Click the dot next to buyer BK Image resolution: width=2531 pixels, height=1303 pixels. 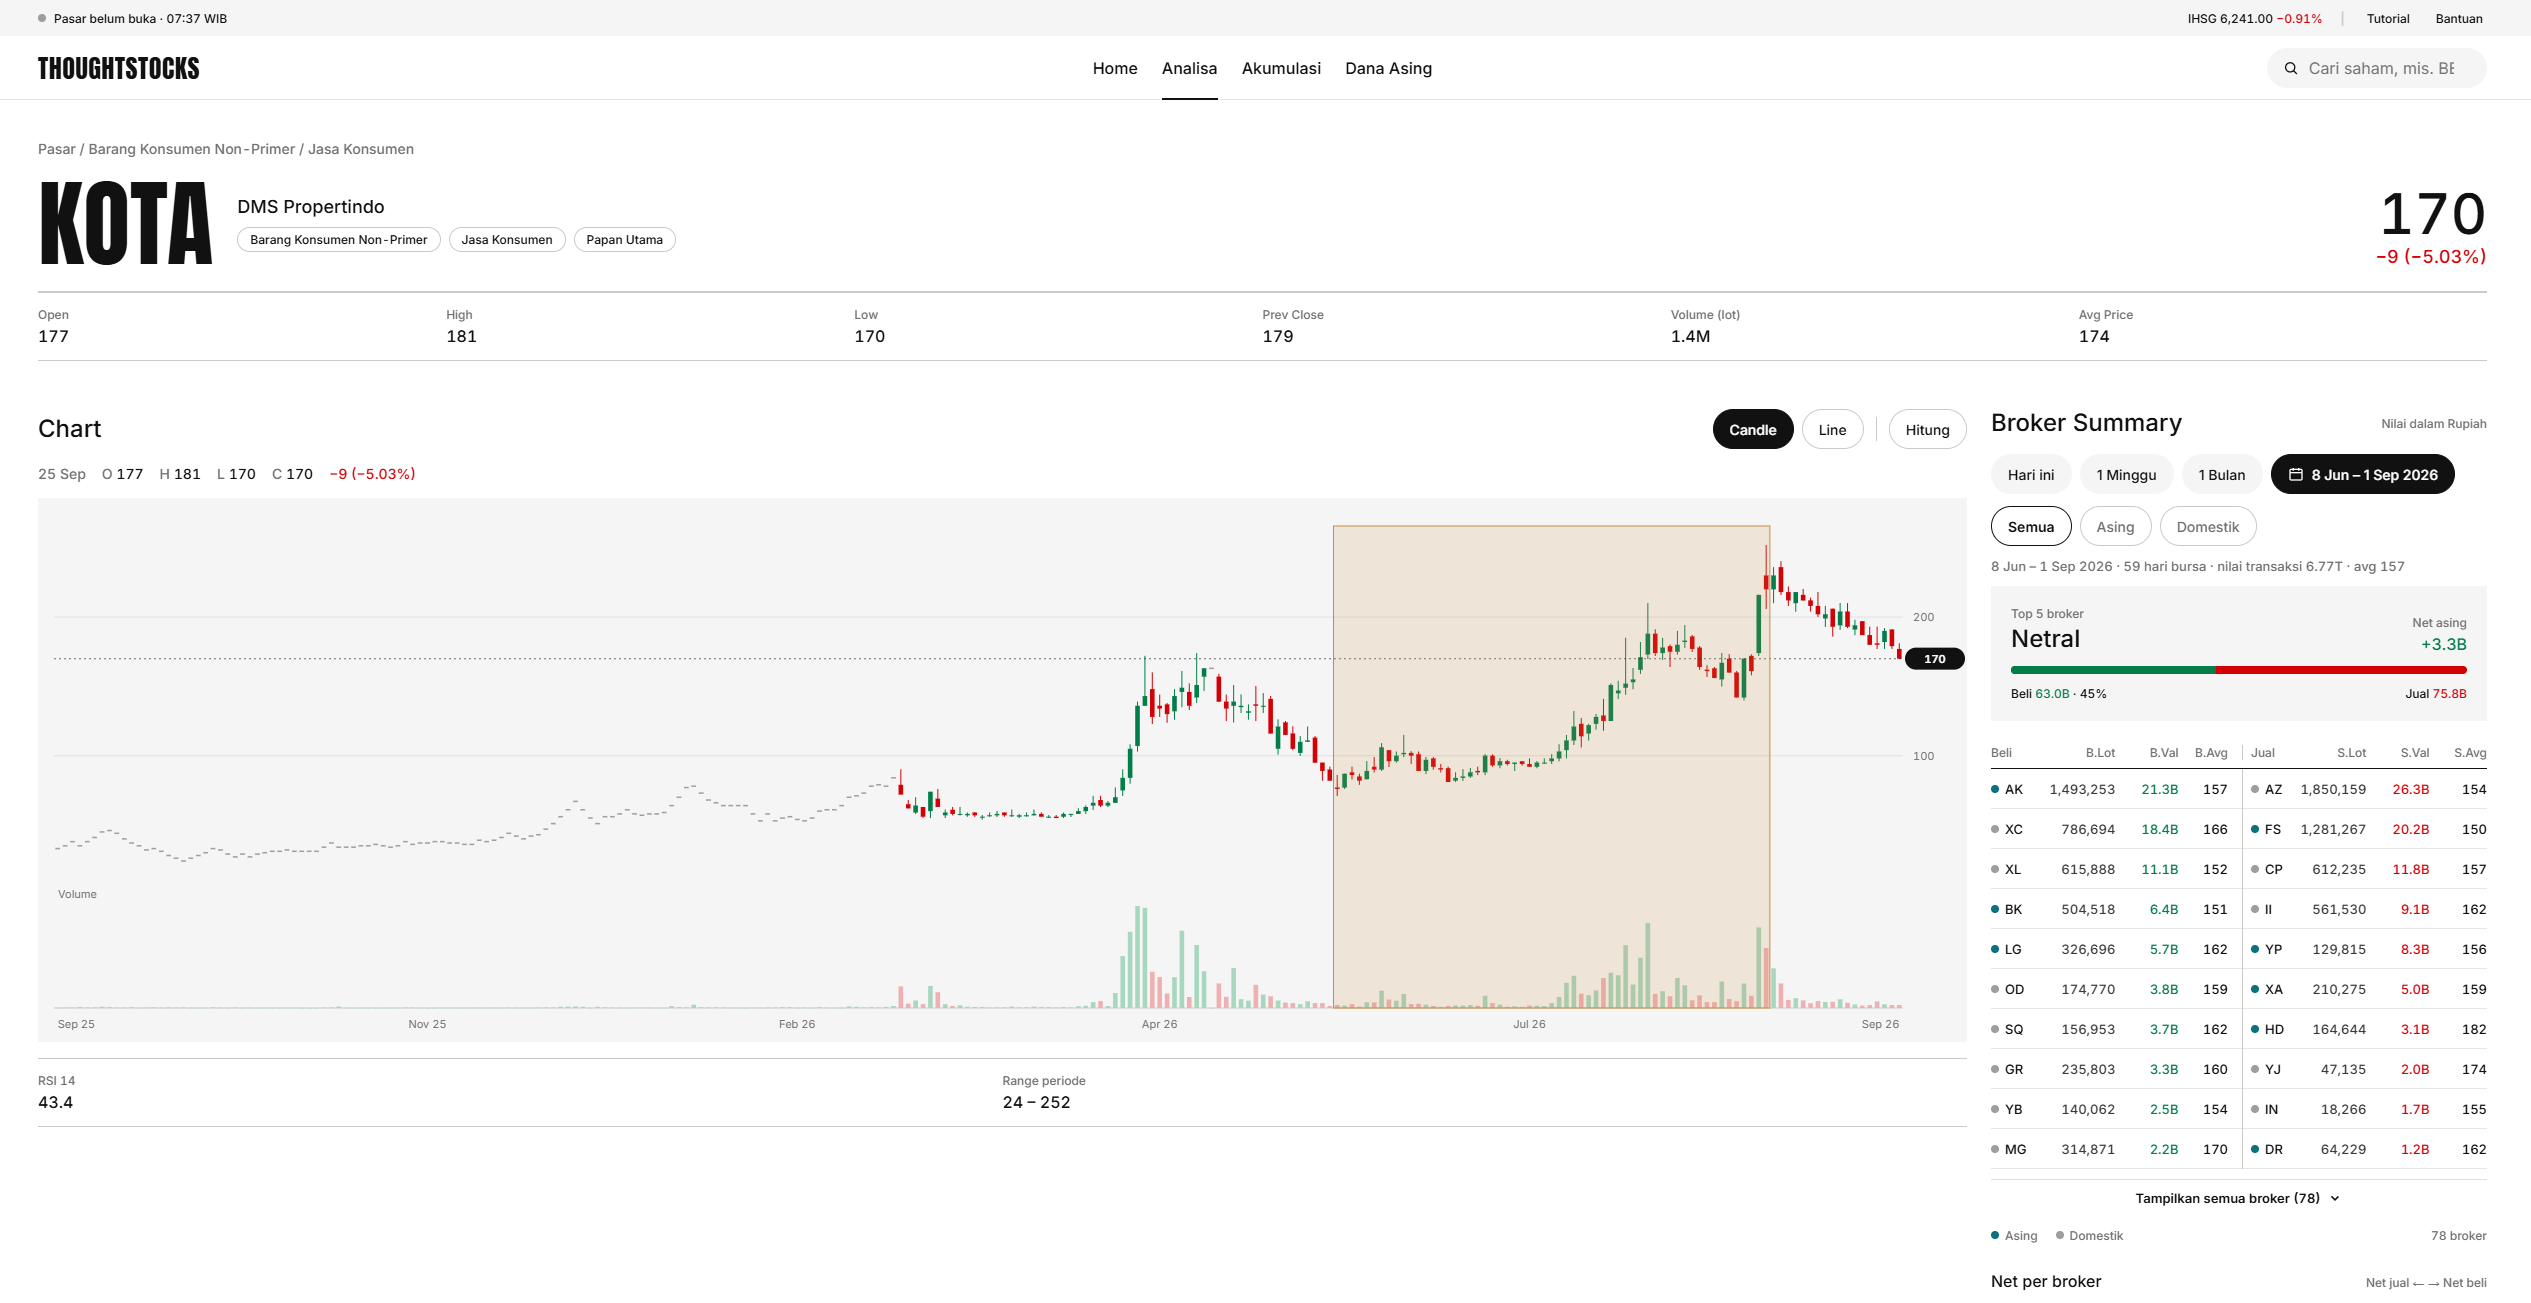coord(1995,910)
